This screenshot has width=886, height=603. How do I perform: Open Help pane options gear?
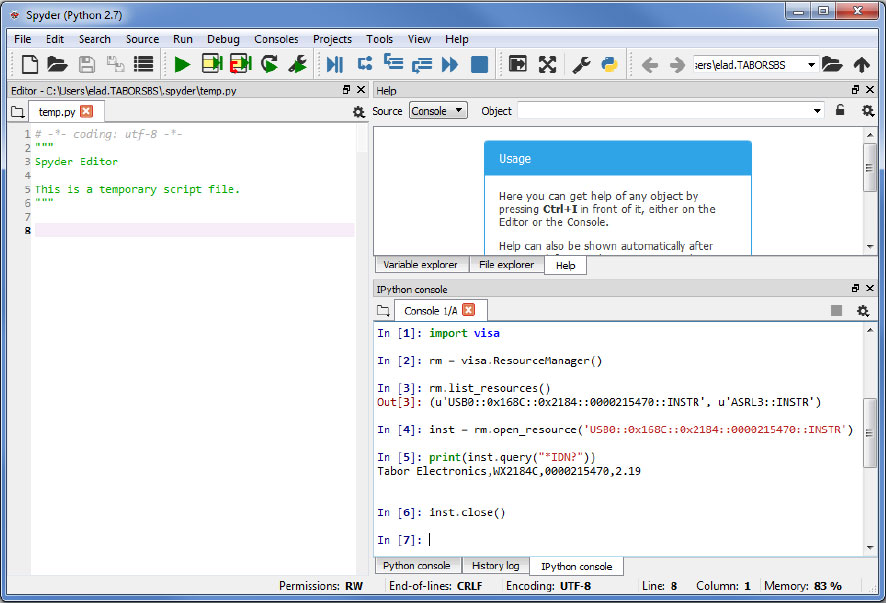(868, 111)
